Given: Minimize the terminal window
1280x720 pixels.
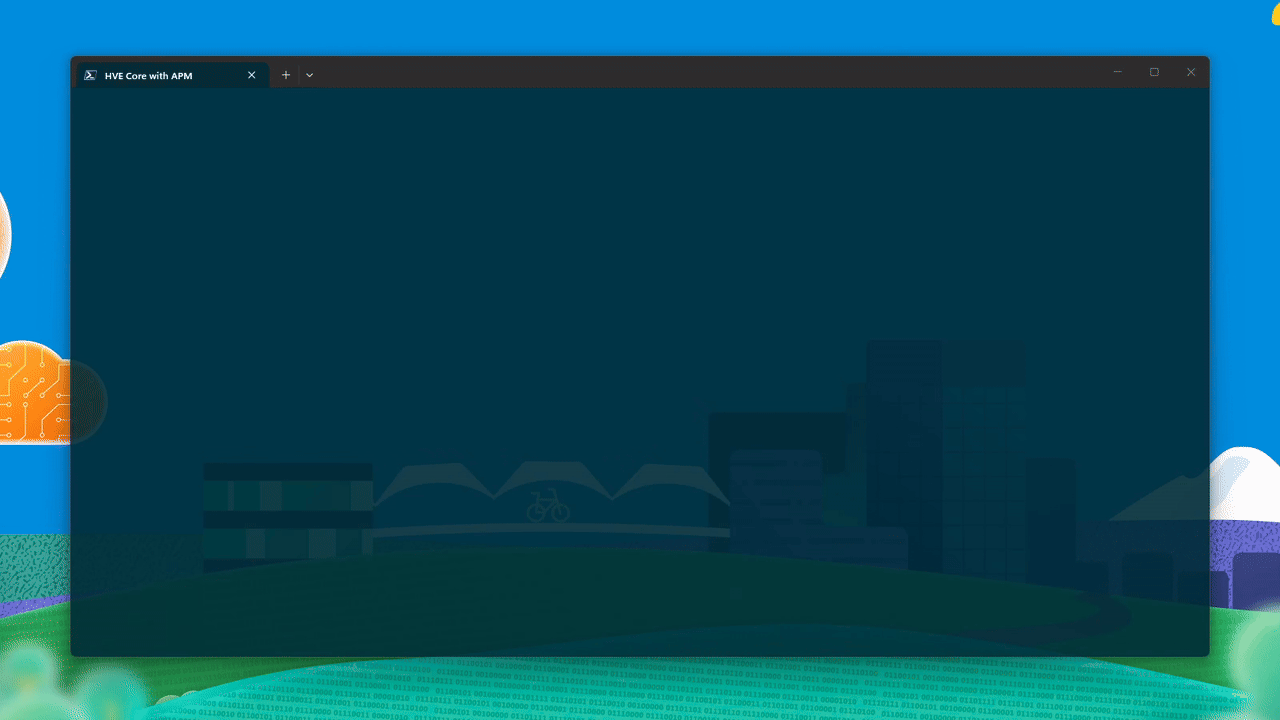Looking at the screenshot, I should (1118, 72).
